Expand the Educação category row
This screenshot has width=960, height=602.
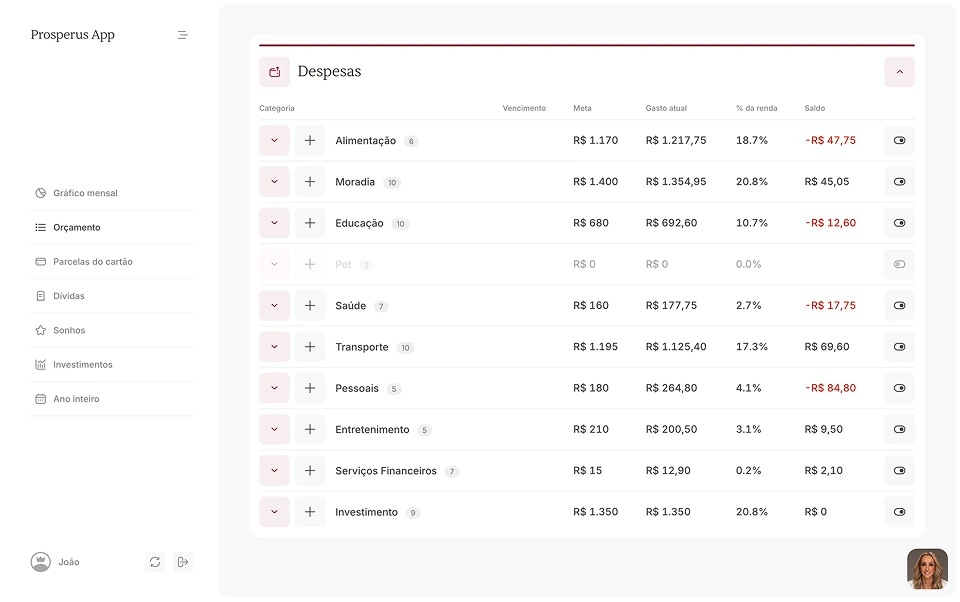coord(274,223)
